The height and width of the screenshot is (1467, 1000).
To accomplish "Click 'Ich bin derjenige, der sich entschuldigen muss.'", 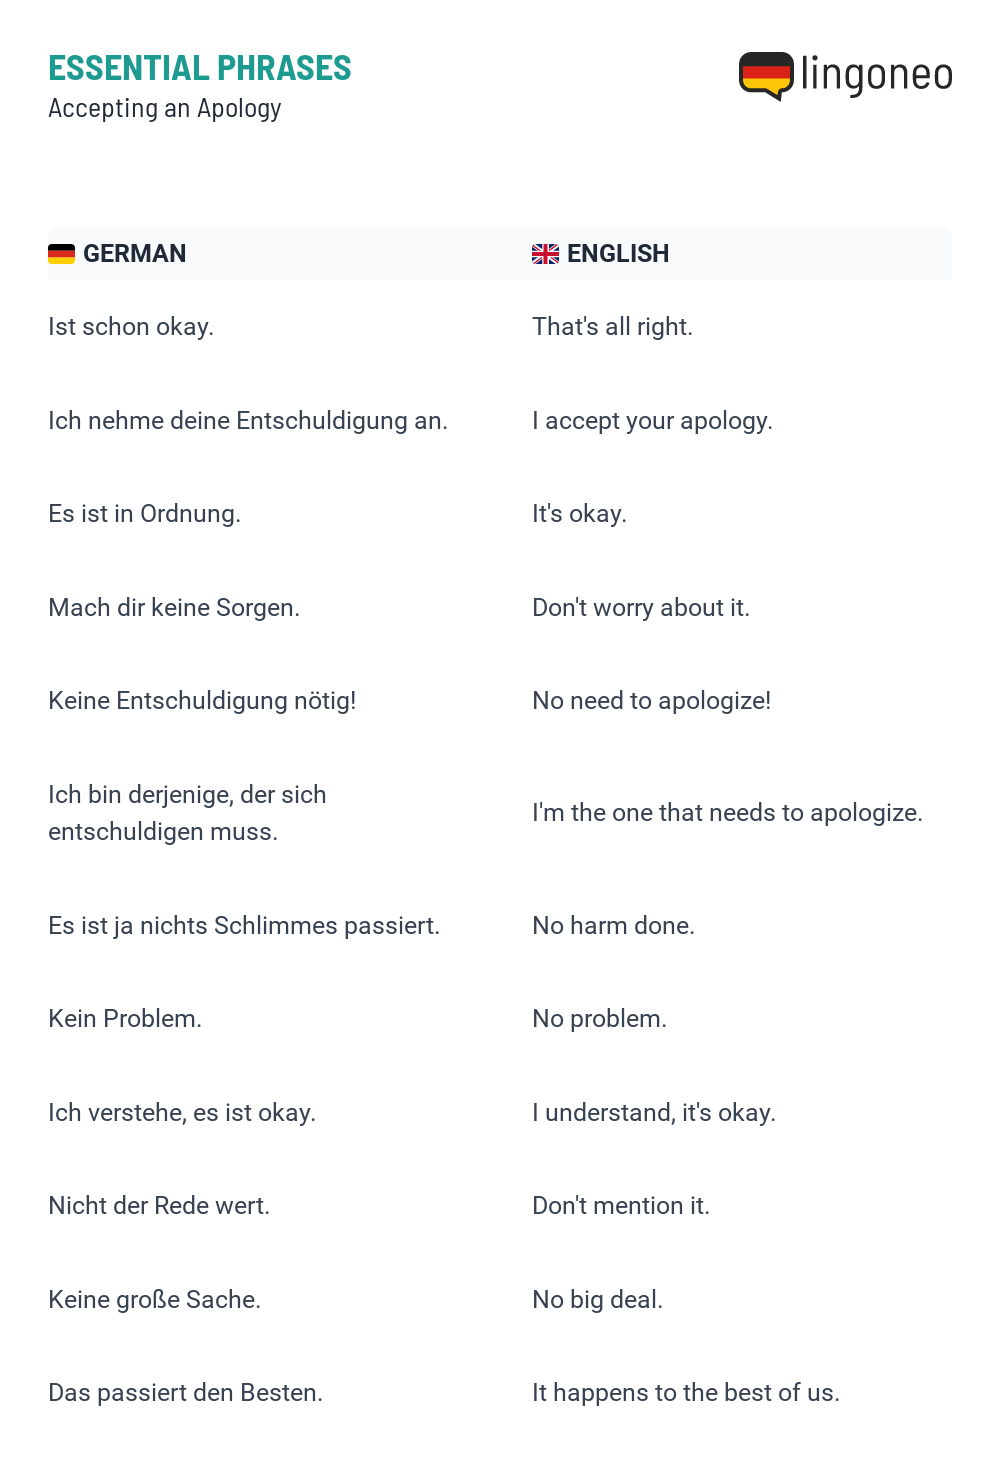I will point(187,813).
